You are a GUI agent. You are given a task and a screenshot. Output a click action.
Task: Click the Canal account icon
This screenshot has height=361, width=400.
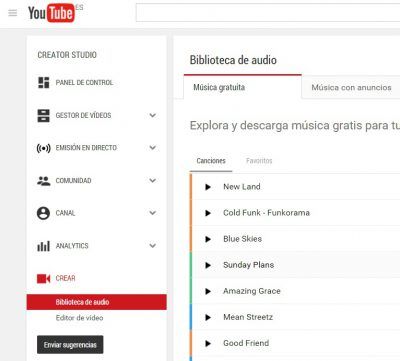pos(43,213)
